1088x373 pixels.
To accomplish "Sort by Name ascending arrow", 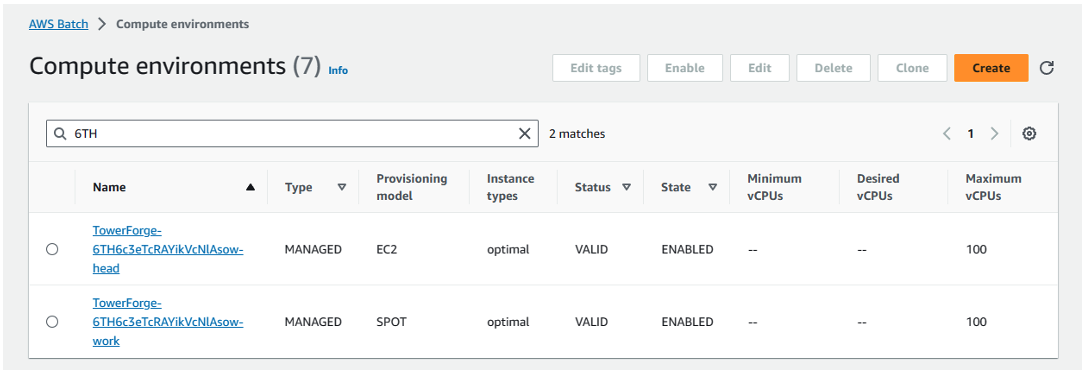I will coord(250,187).
